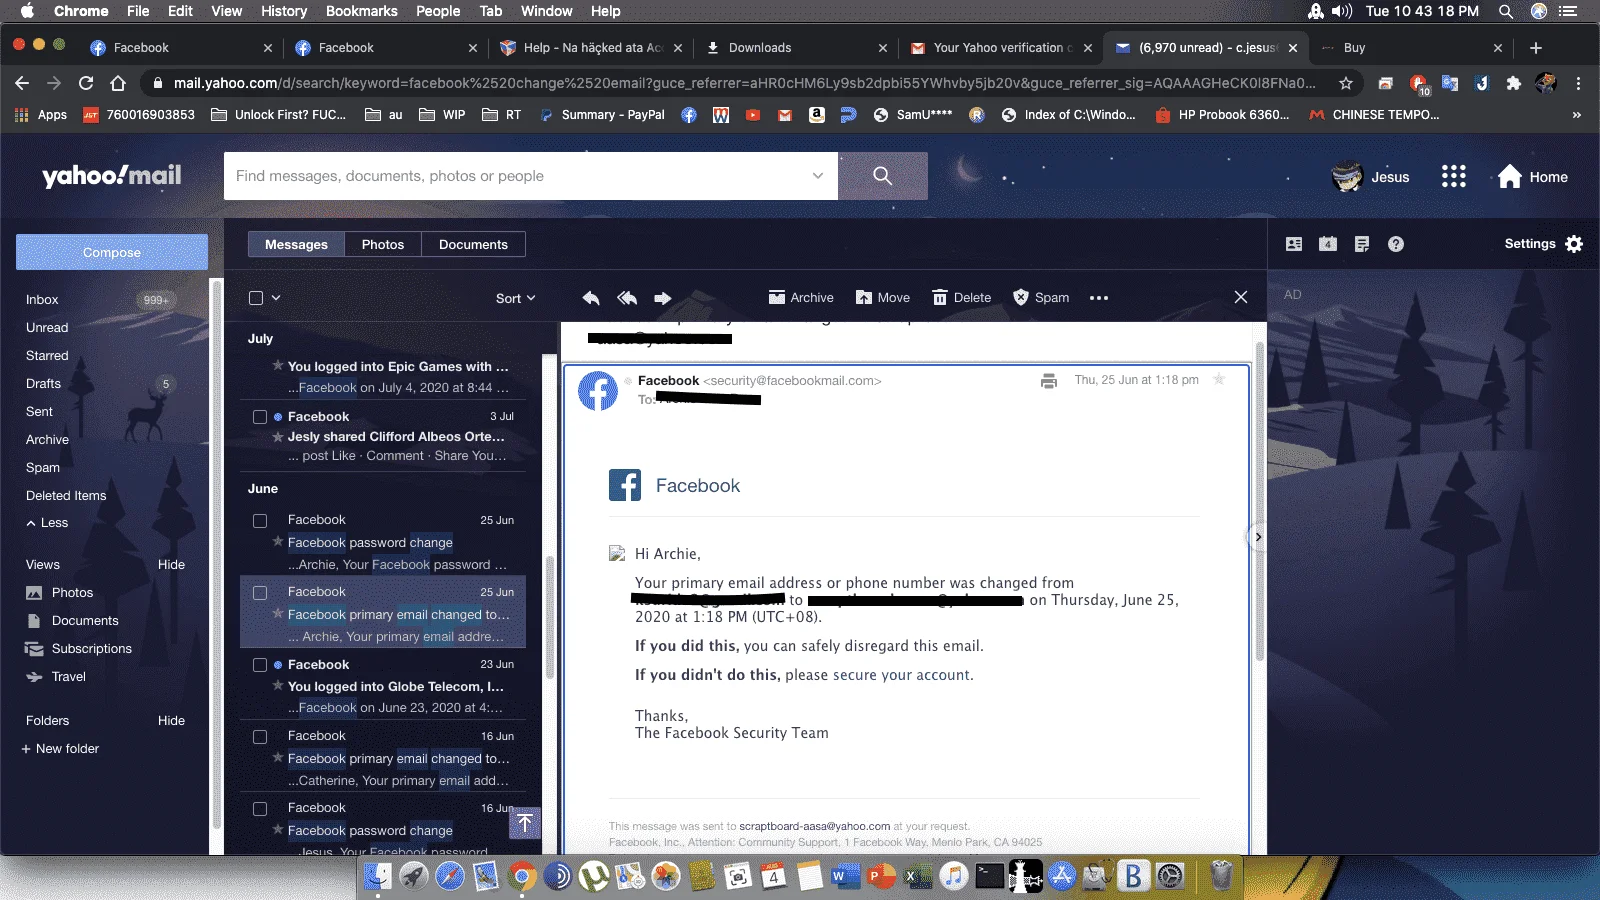This screenshot has height=900, width=1600.
Task: Click the Compose button
Action: (x=112, y=252)
